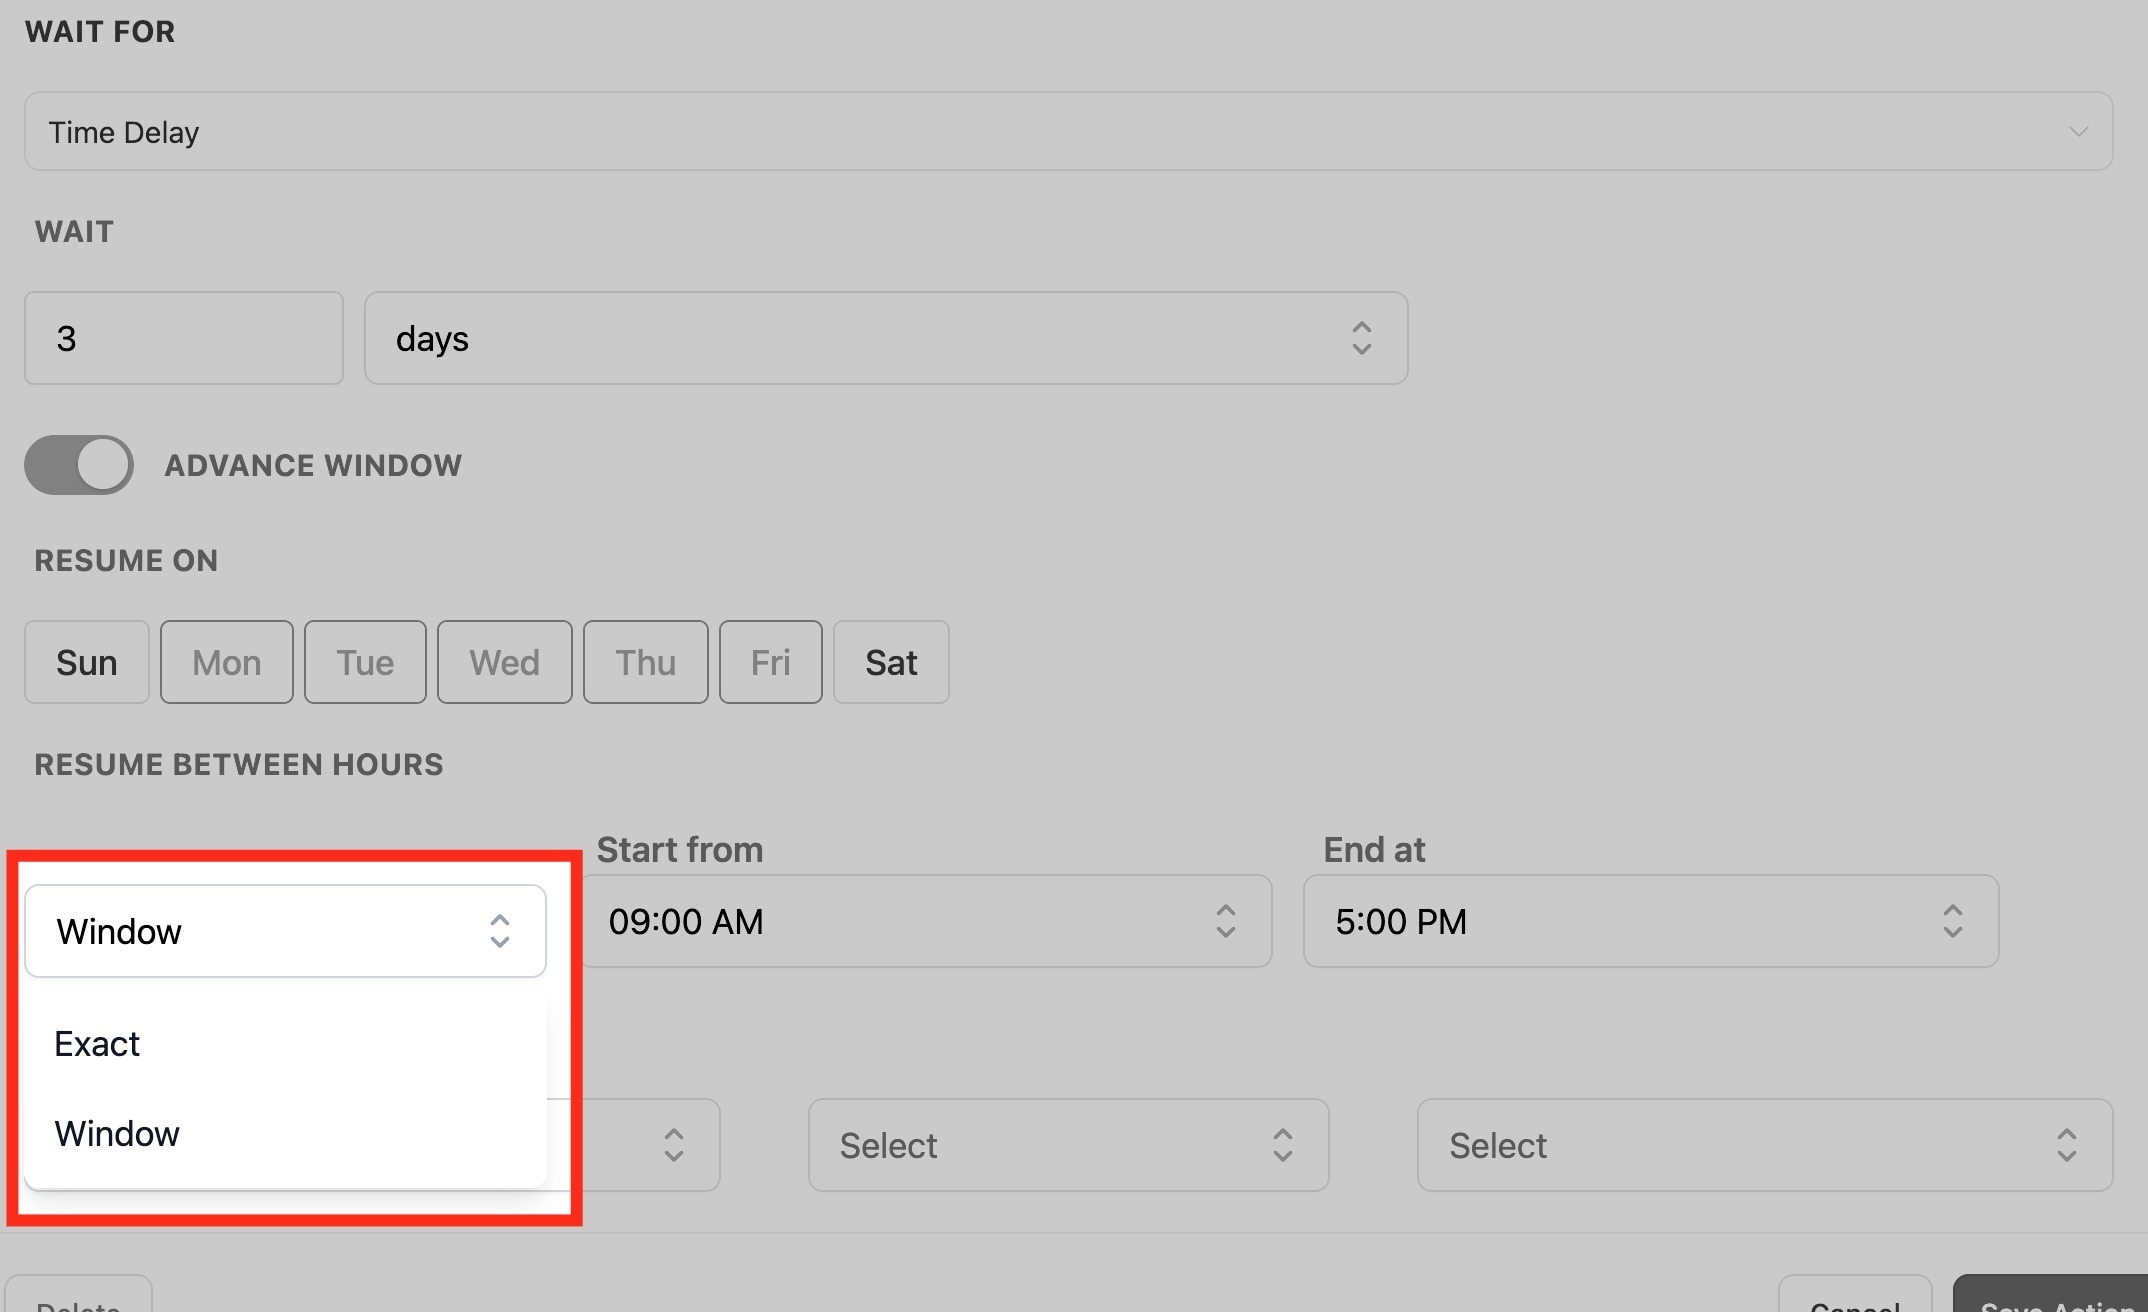Toggle the Thu day button
Image resolution: width=2148 pixels, height=1312 pixels.
click(x=645, y=662)
